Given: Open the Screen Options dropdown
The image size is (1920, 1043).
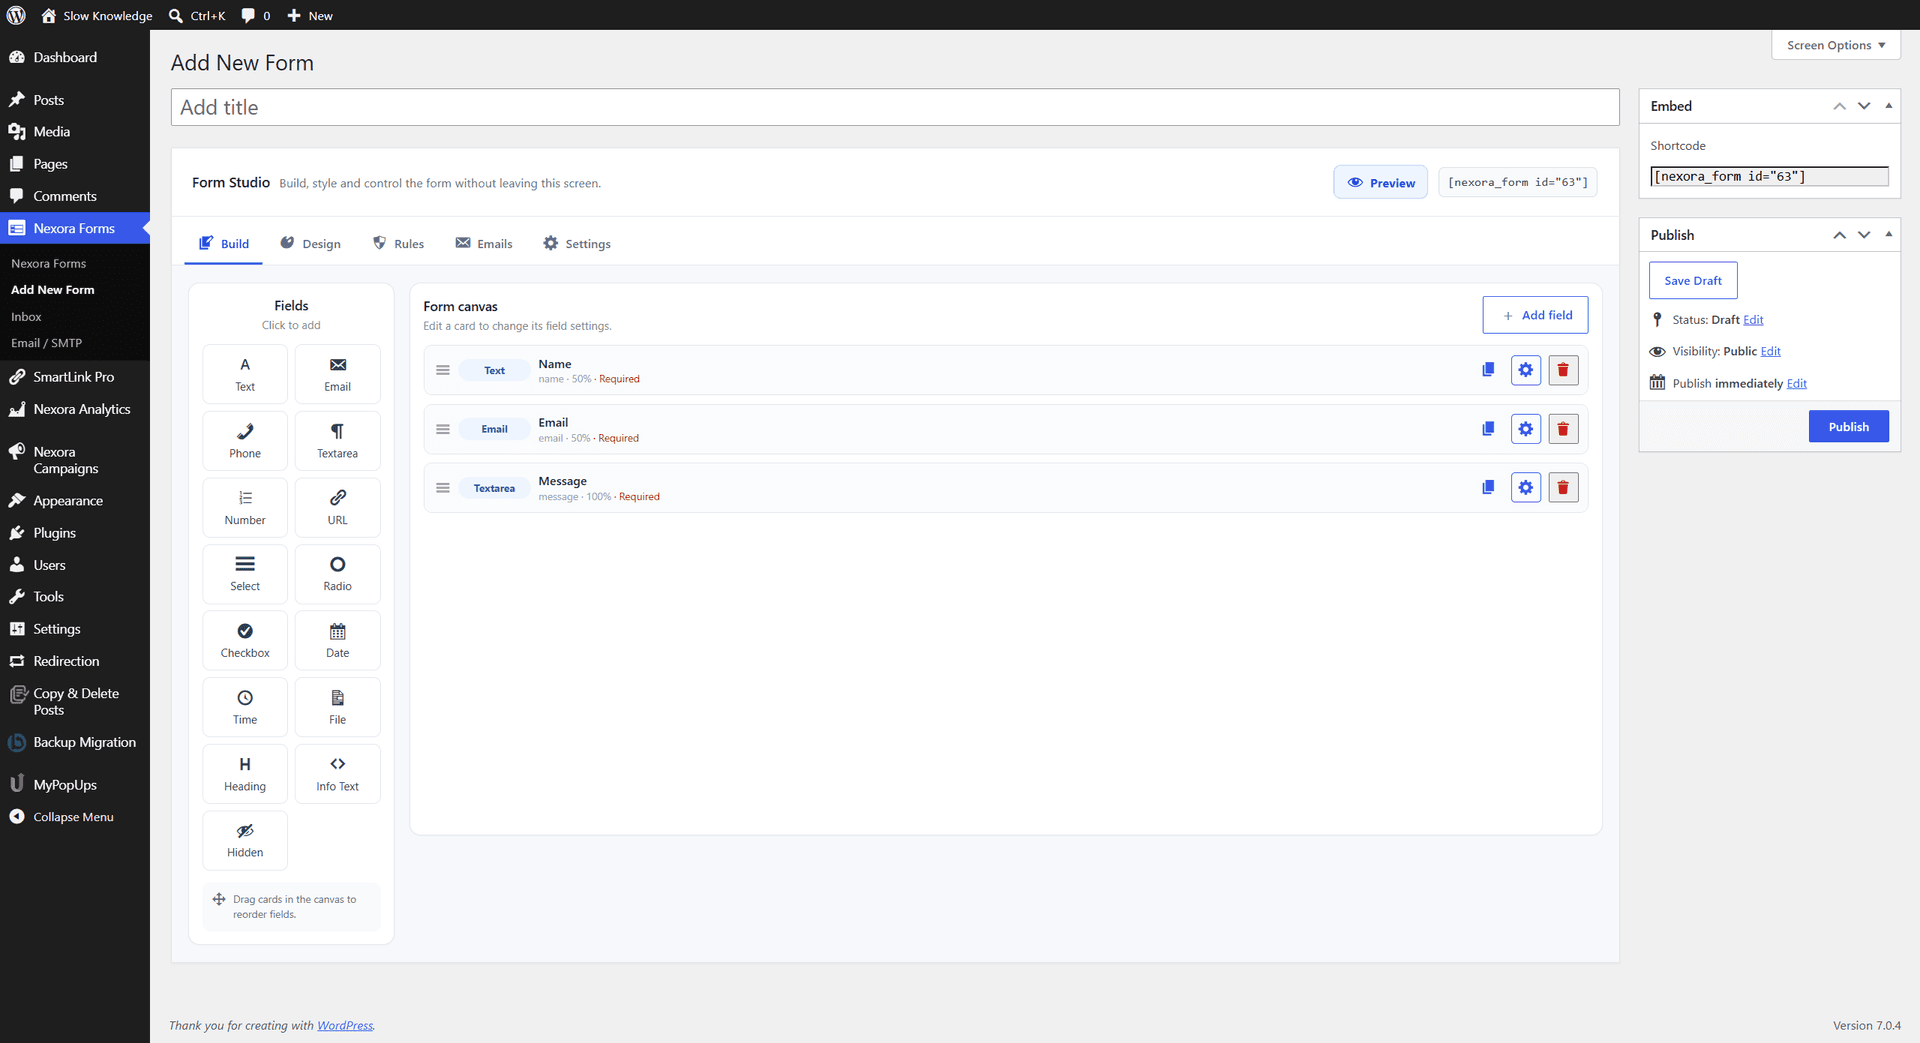Looking at the screenshot, I should (1836, 45).
